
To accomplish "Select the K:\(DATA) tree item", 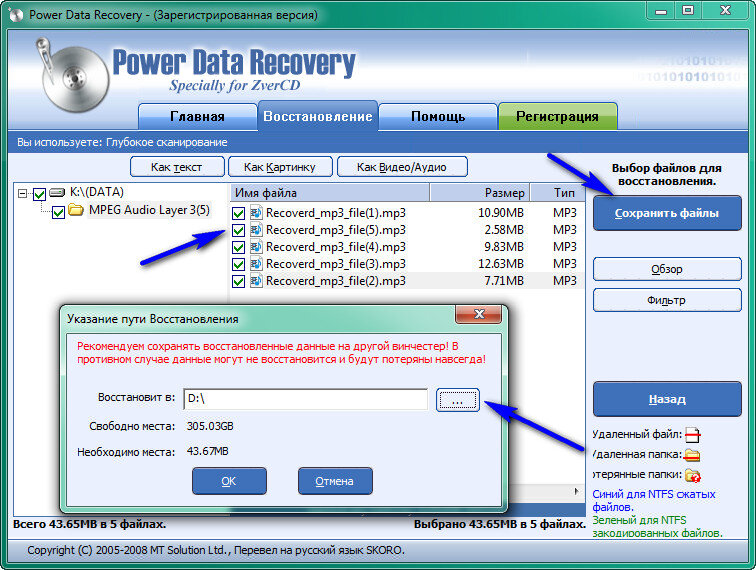I will (x=97, y=192).
